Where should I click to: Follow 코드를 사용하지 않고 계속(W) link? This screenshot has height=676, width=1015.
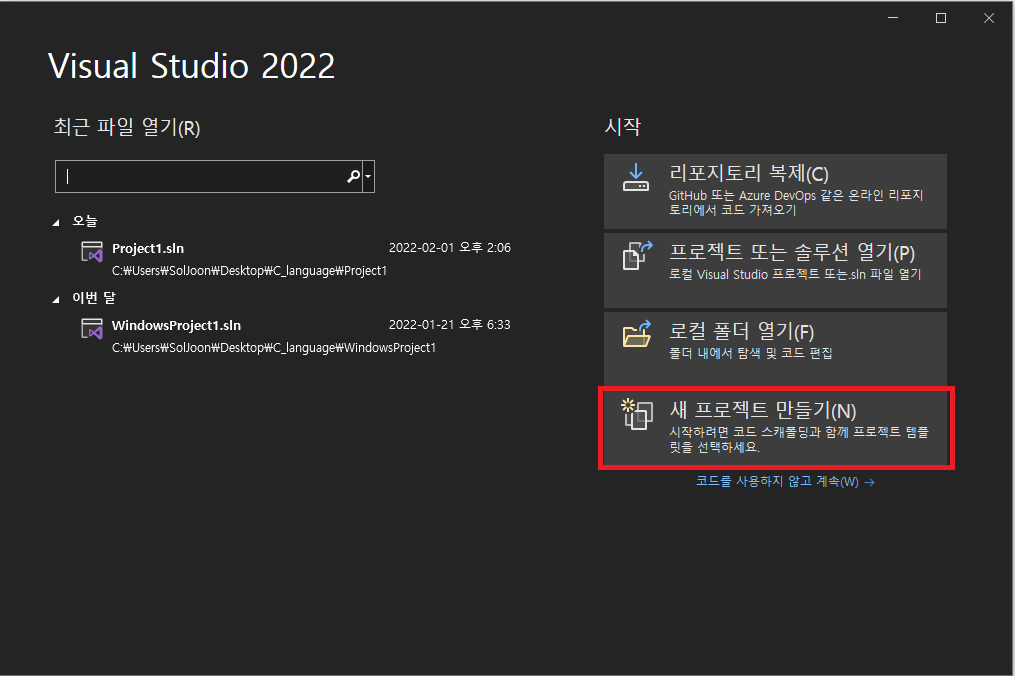[785, 482]
